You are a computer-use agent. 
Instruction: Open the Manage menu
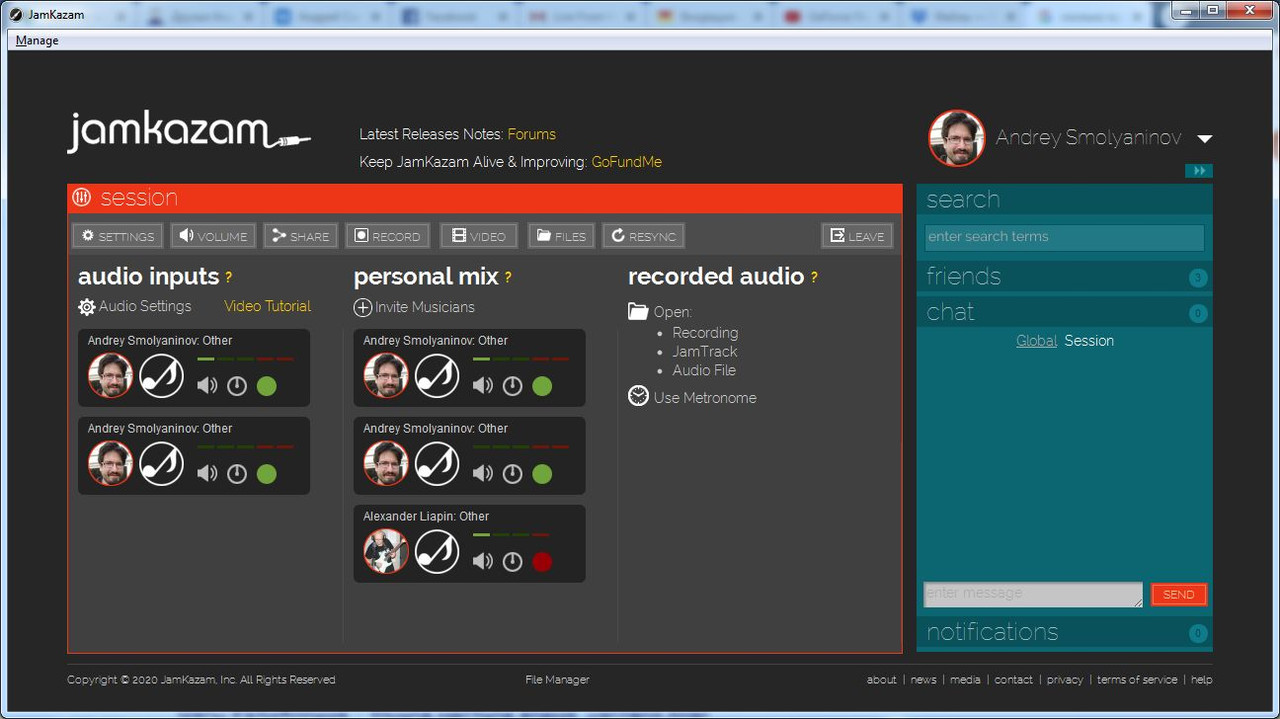37,40
